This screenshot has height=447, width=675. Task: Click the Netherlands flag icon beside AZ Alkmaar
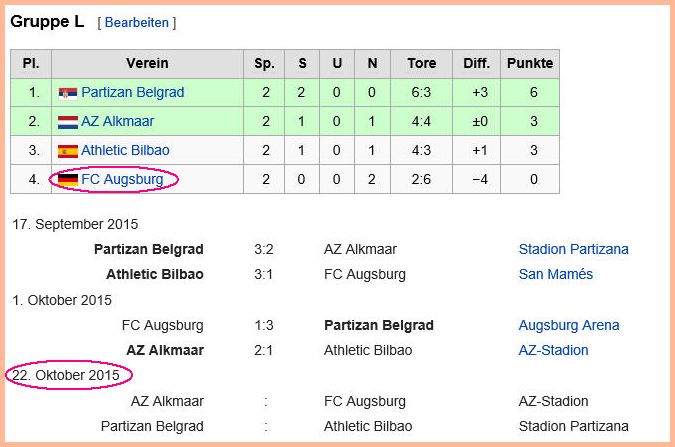click(68, 122)
